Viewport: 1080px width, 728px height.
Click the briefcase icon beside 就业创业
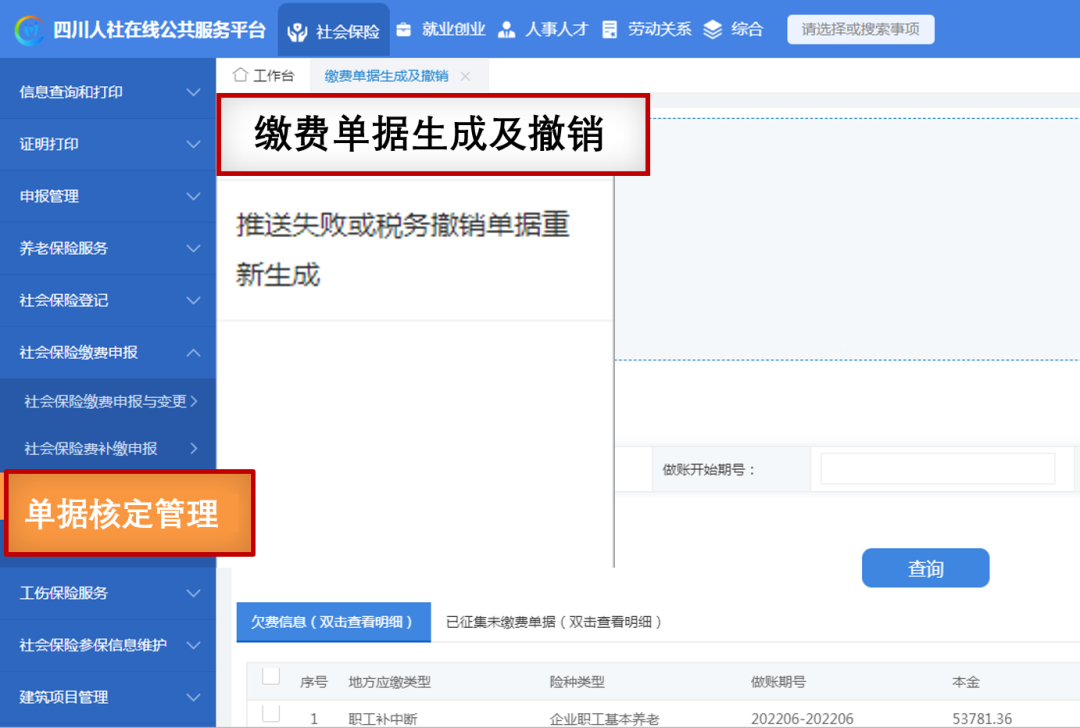click(406, 29)
